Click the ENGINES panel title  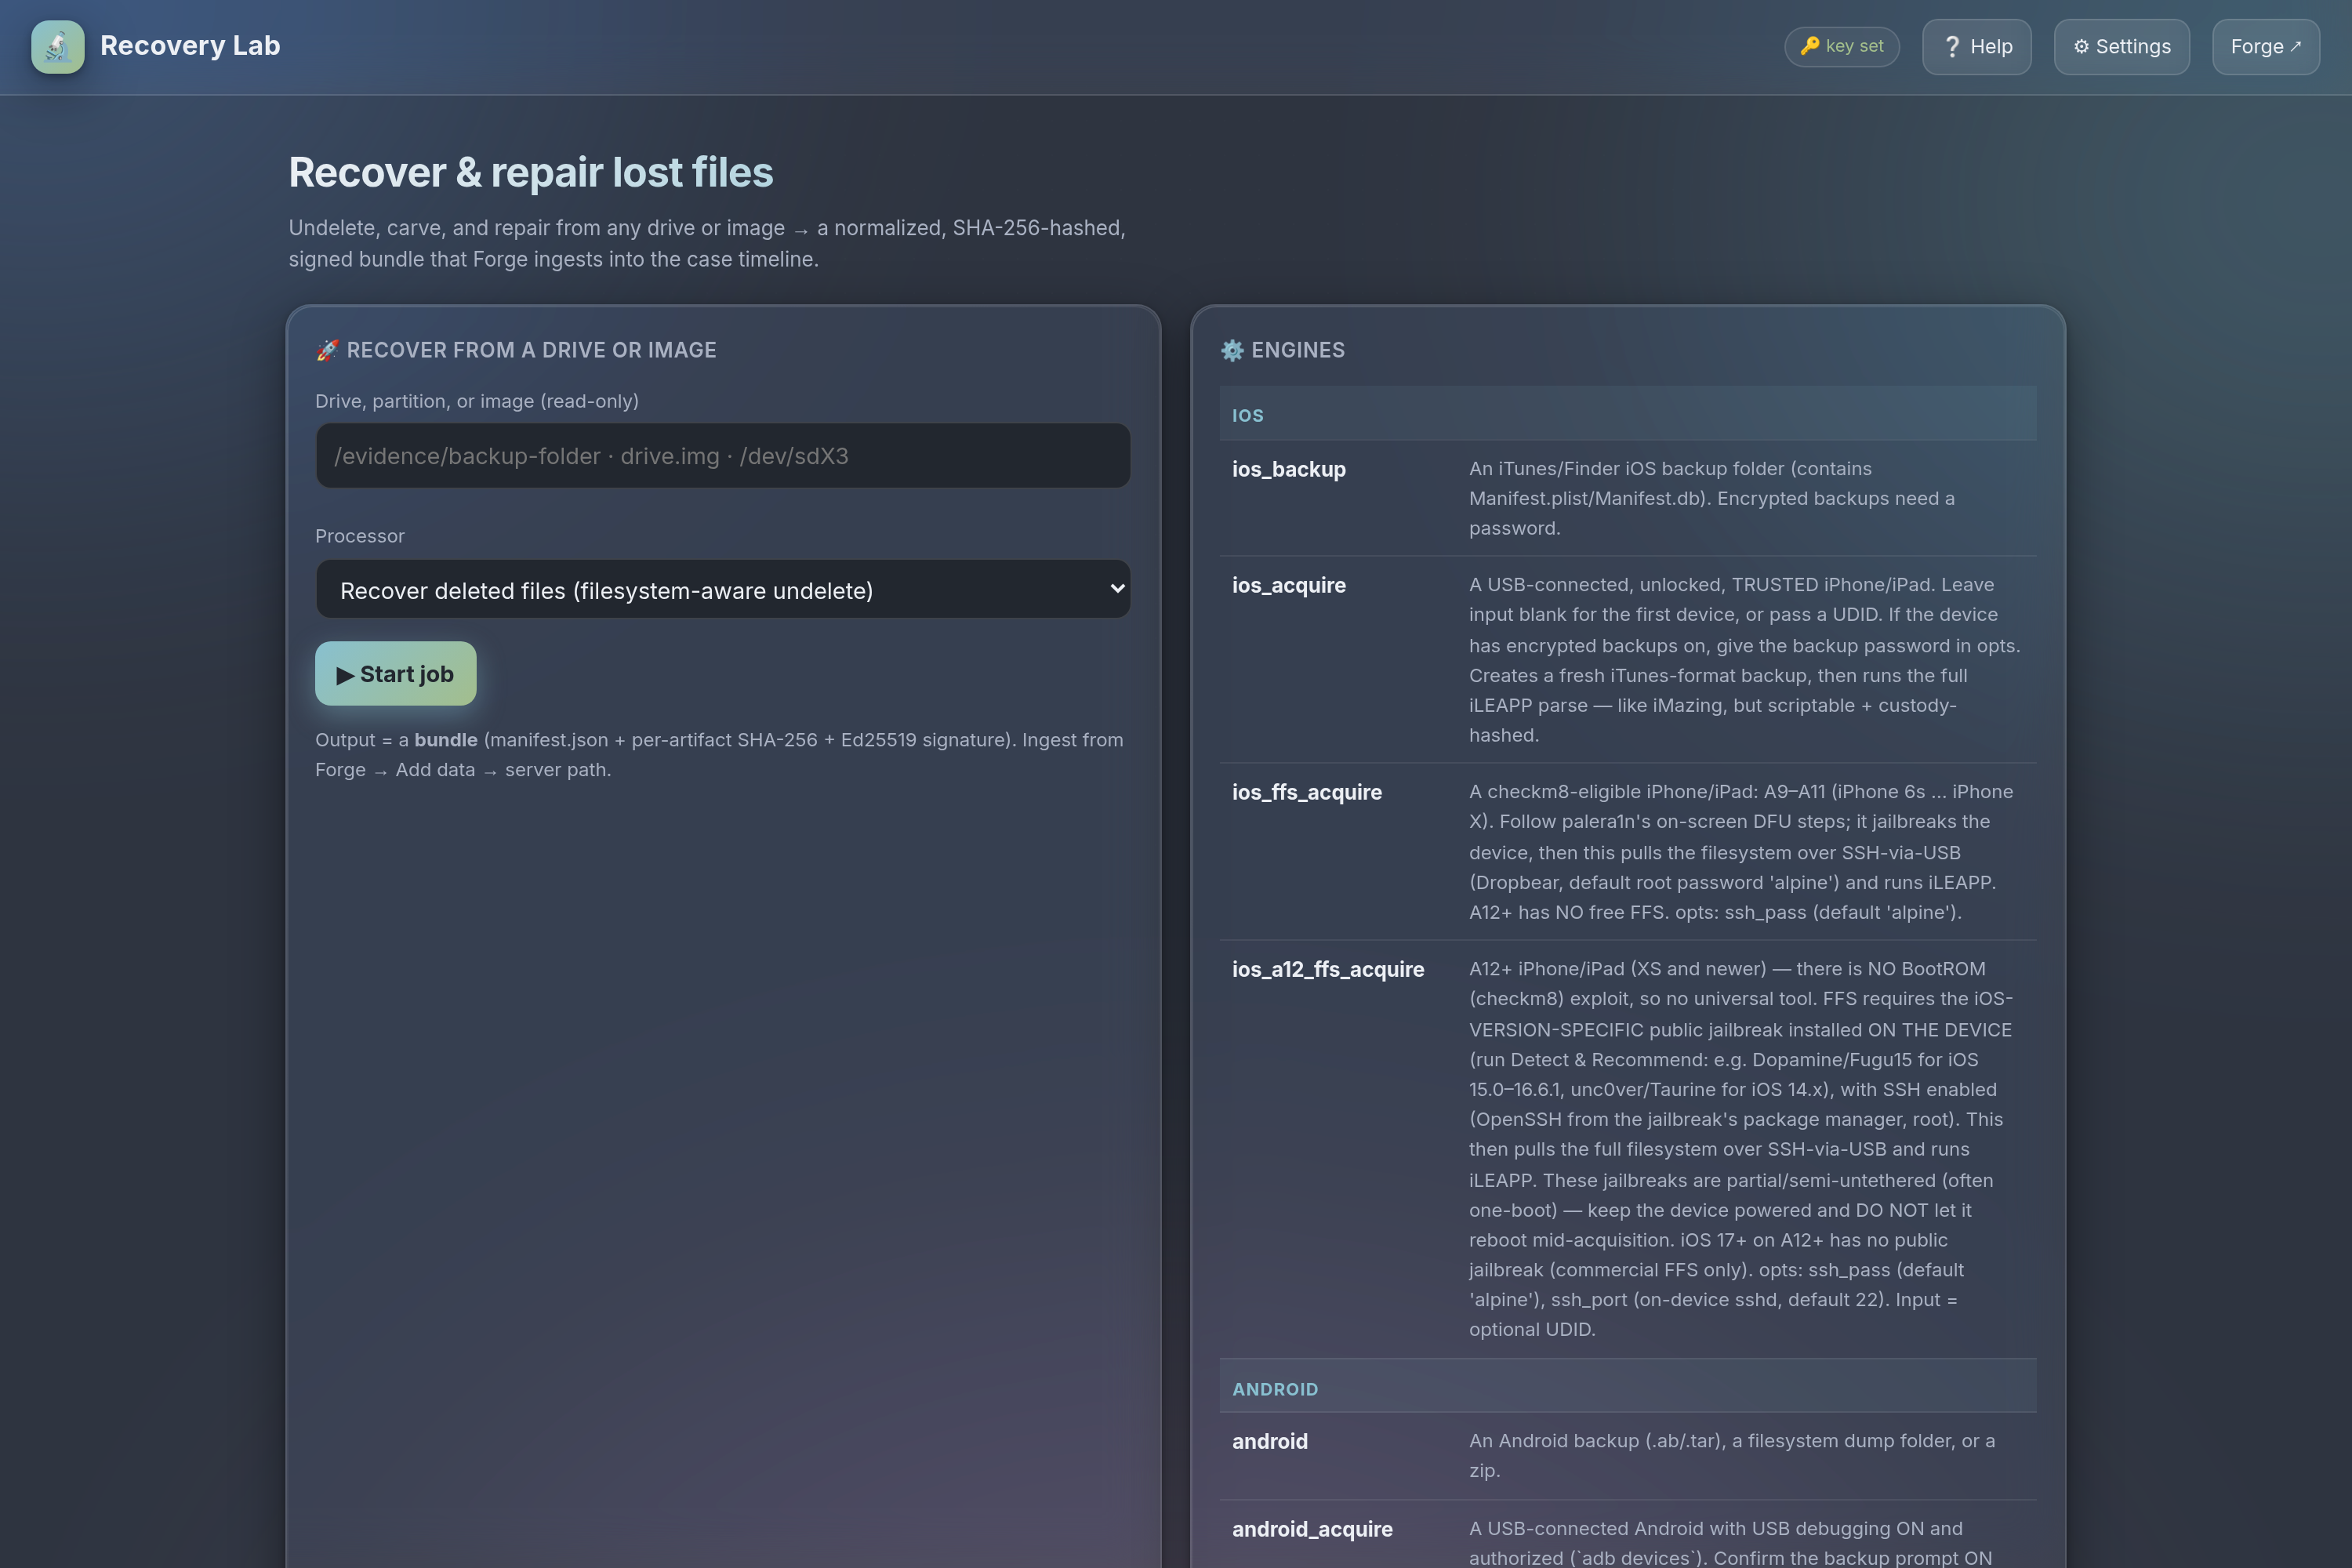[x=1297, y=350]
